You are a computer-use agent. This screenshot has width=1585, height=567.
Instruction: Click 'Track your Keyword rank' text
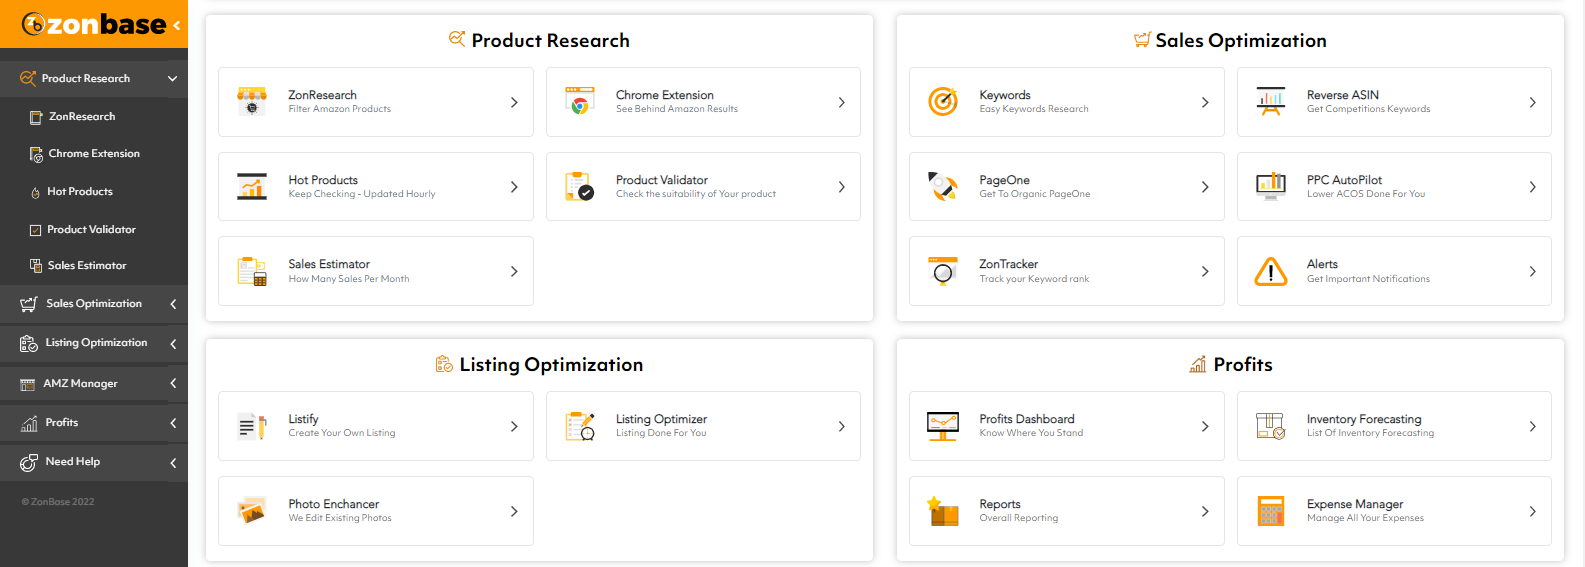pyautogui.click(x=1034, y=279)
